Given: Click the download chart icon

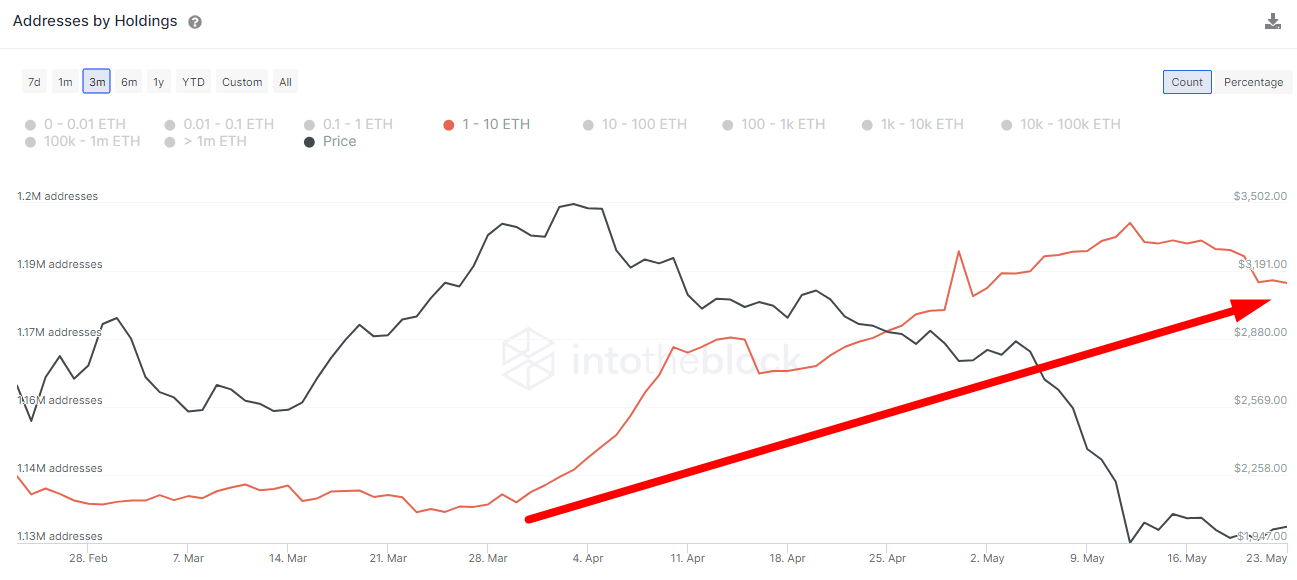Looking at the screenshot, I should click(x=1272, y=20).
